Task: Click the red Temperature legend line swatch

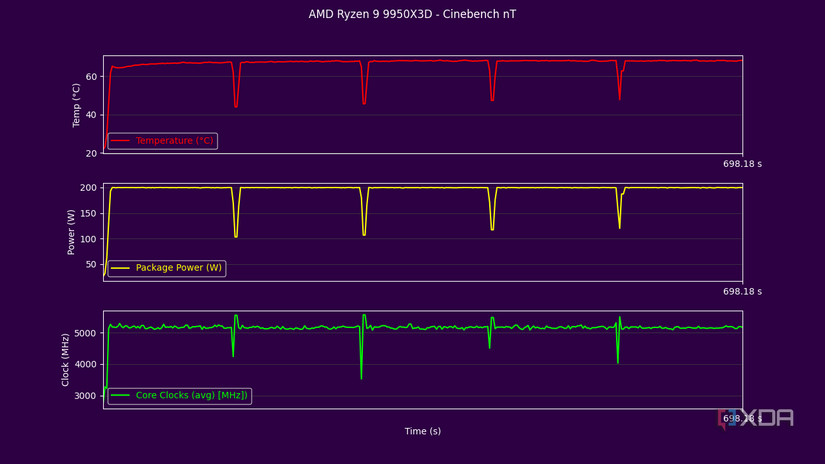Action: (x=120, y=140)
